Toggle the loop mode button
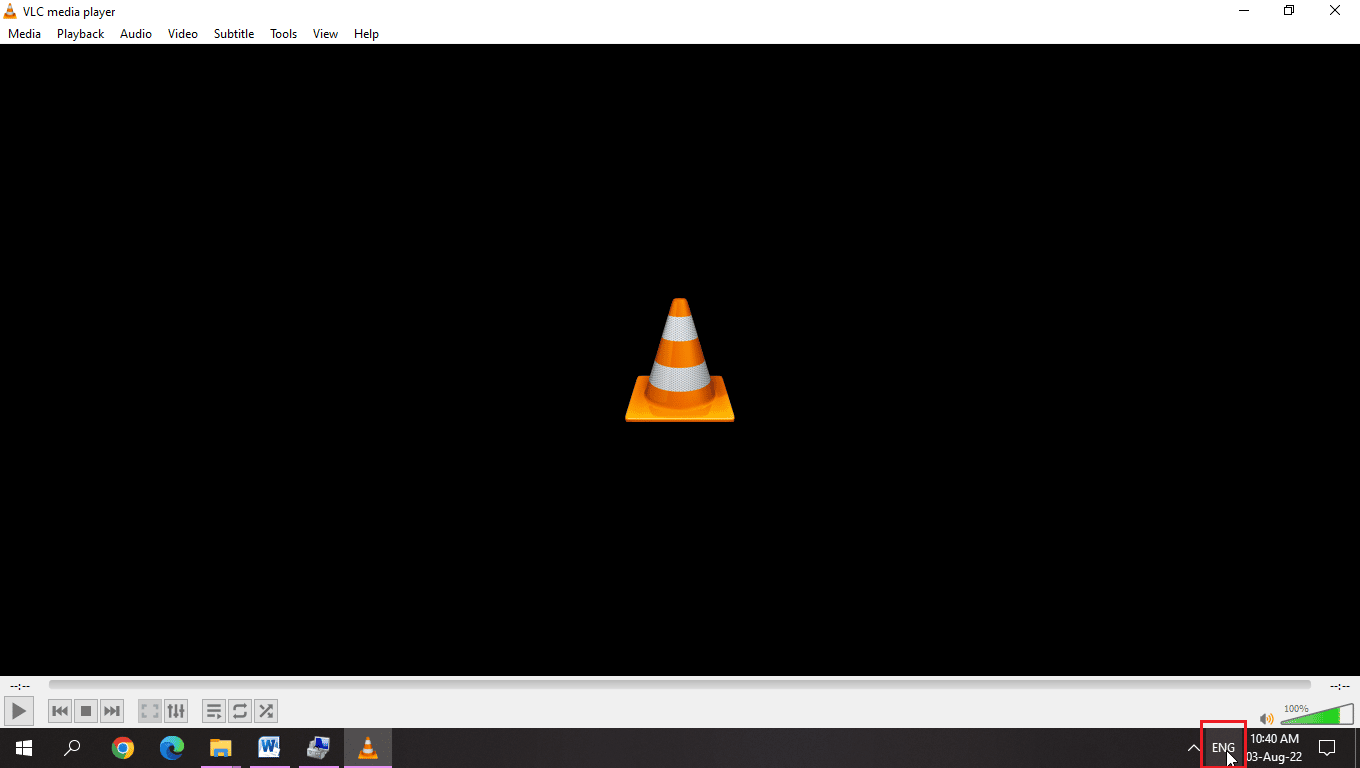Viewport: 1360px width, 768px height. [x=240, y=711]
